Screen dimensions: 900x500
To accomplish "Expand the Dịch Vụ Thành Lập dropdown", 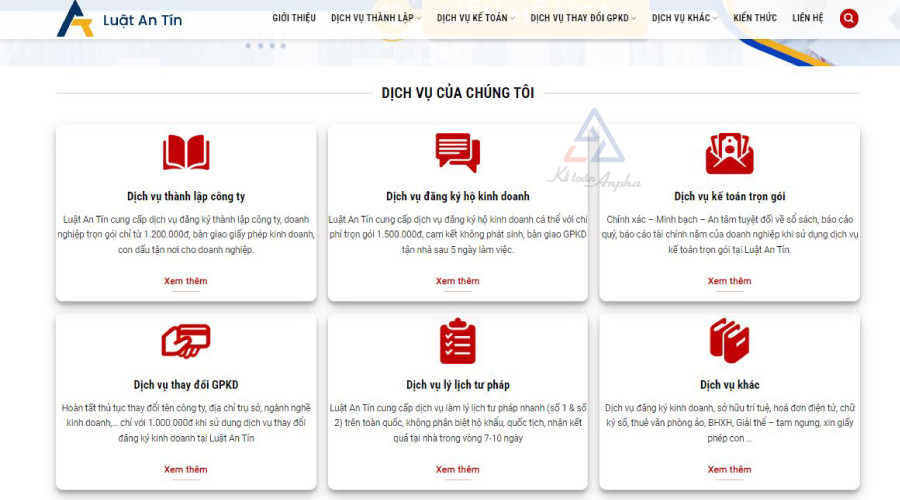I will (x=376, y=18).
